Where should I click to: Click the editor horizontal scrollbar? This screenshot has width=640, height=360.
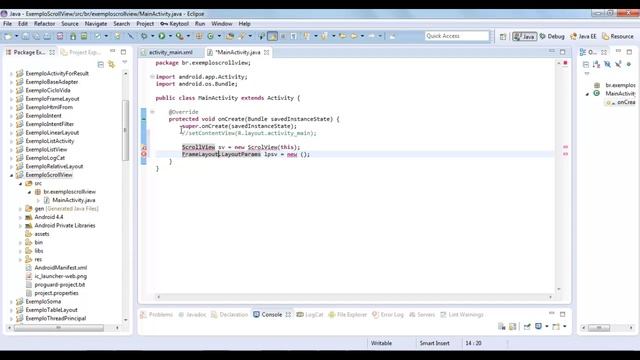point(354,297)
